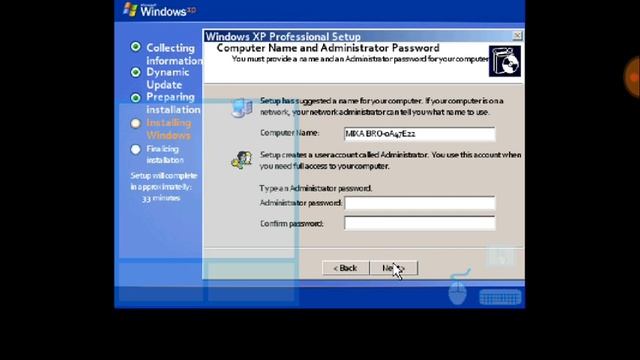This screenshot has height=360, width=640.
Task: Click the user accounts icon
Action: 241,160
